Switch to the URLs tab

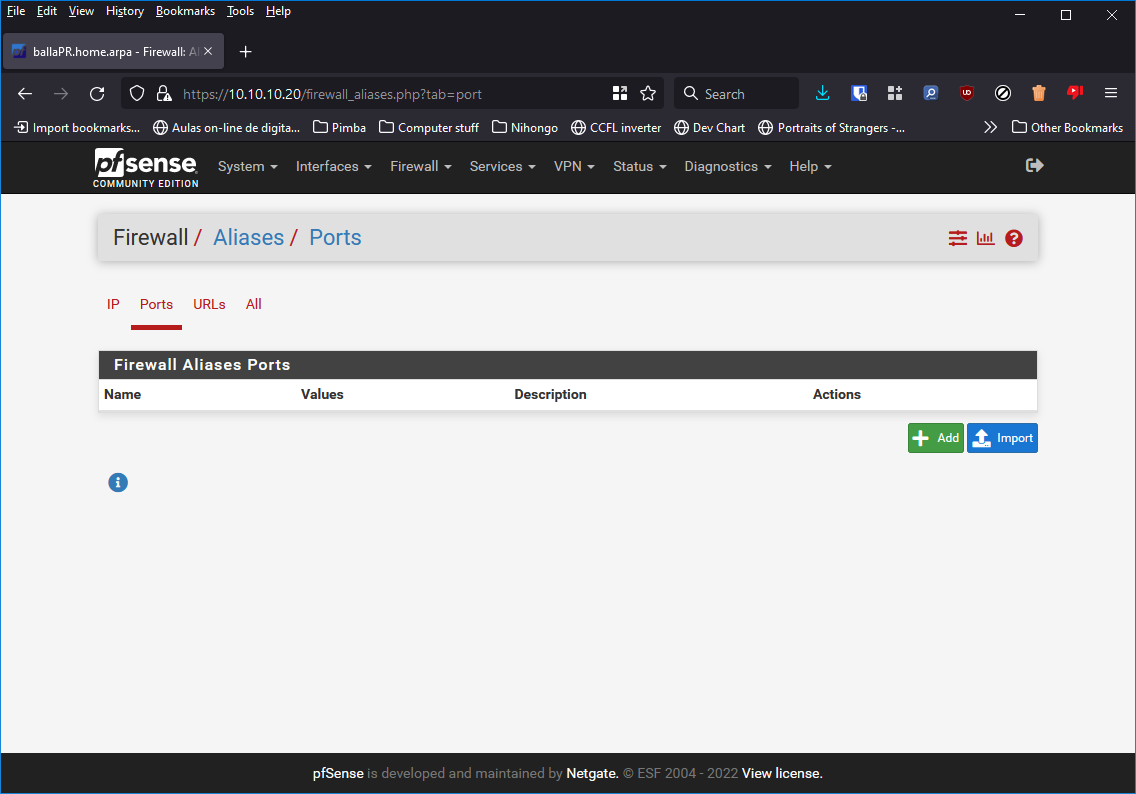point(209,304)
